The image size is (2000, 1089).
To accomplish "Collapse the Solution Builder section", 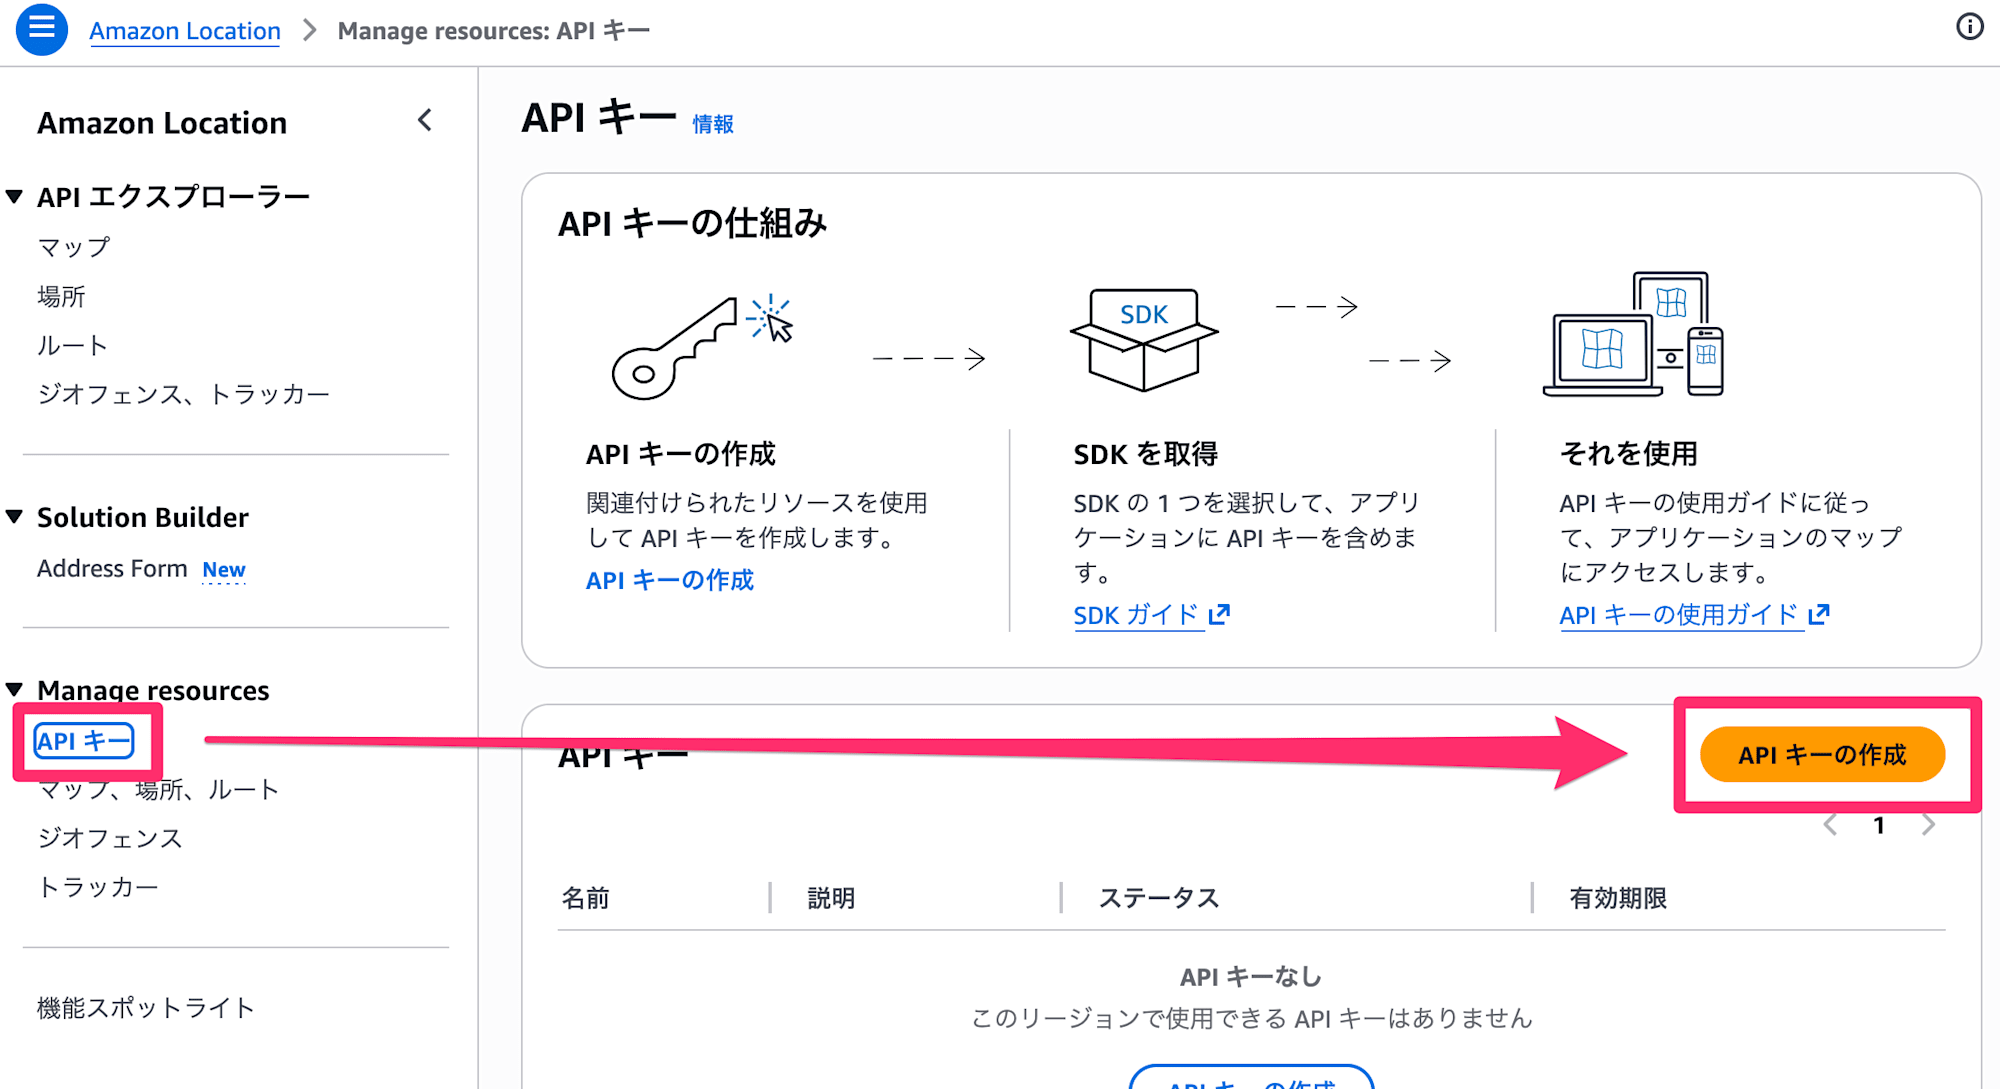I will coord(14,516).
